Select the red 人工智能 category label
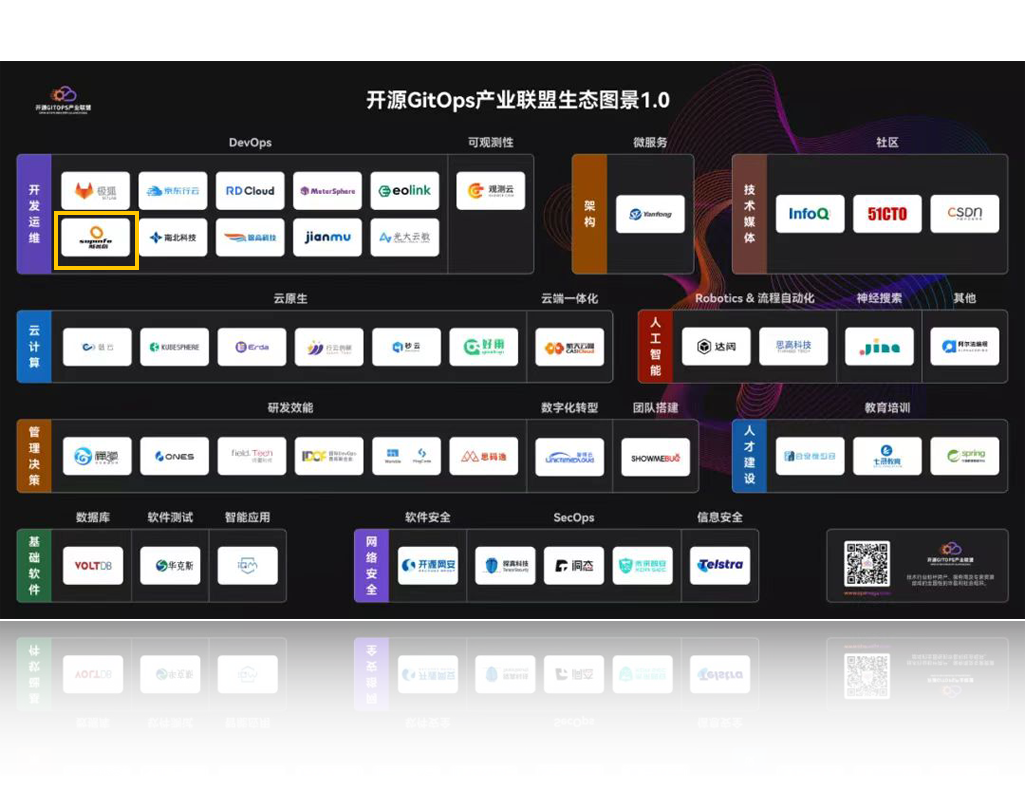This screenshot has width=1025, height=800. click(655, 347)
